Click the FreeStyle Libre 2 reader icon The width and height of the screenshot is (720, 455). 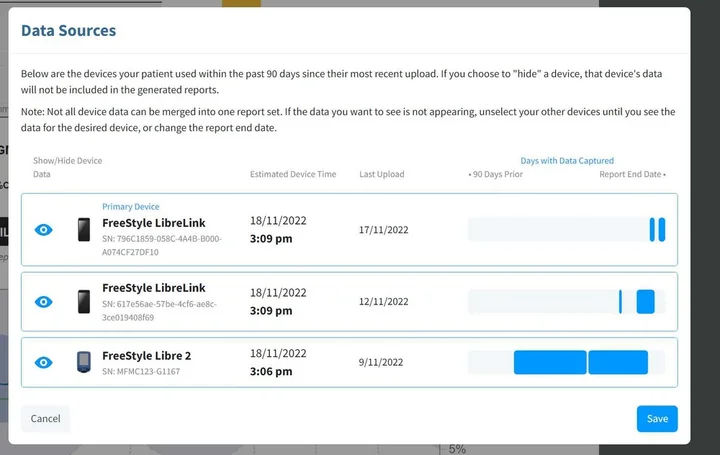83,362
